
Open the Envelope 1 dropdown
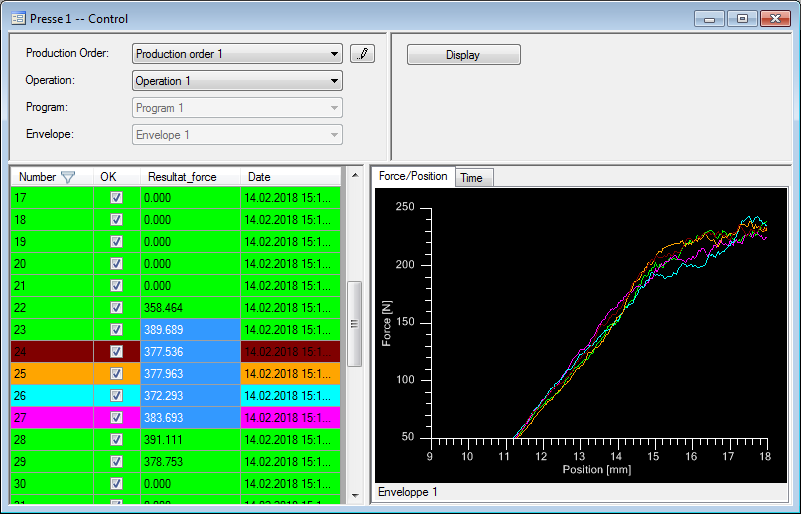pos(237,135)
